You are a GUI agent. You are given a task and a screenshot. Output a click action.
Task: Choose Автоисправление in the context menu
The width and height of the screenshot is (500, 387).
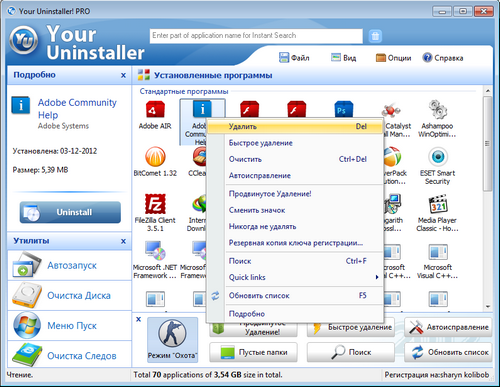coord(295,176)
